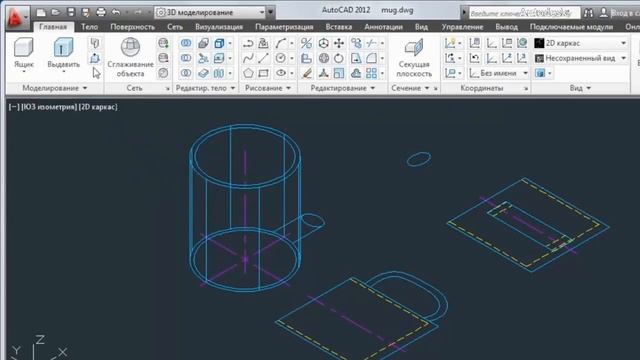The height and width of the screenshot is (360, 640).
Task: Save the drawing with the floppy icon
Action: 71,13
